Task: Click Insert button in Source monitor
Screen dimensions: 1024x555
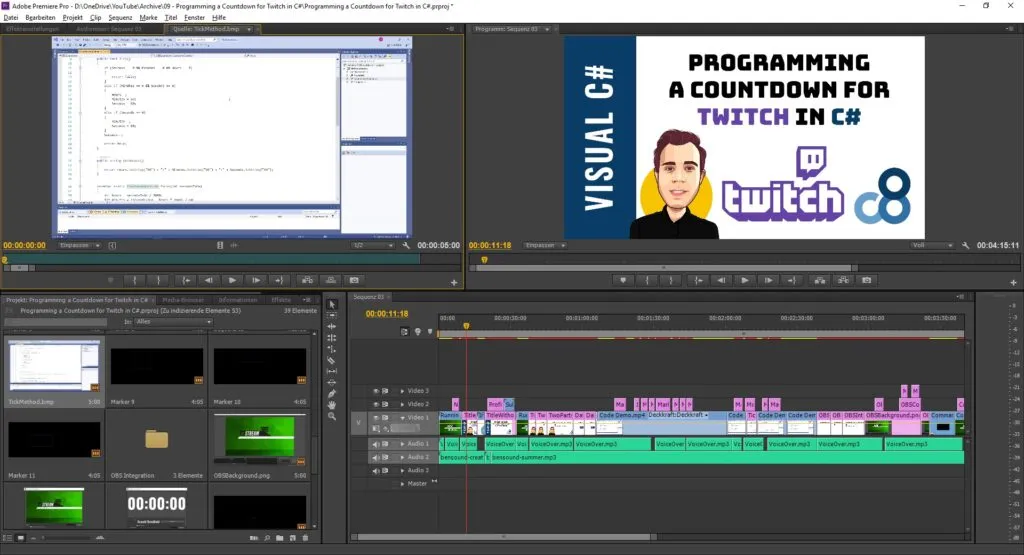Action: (306, 280)
